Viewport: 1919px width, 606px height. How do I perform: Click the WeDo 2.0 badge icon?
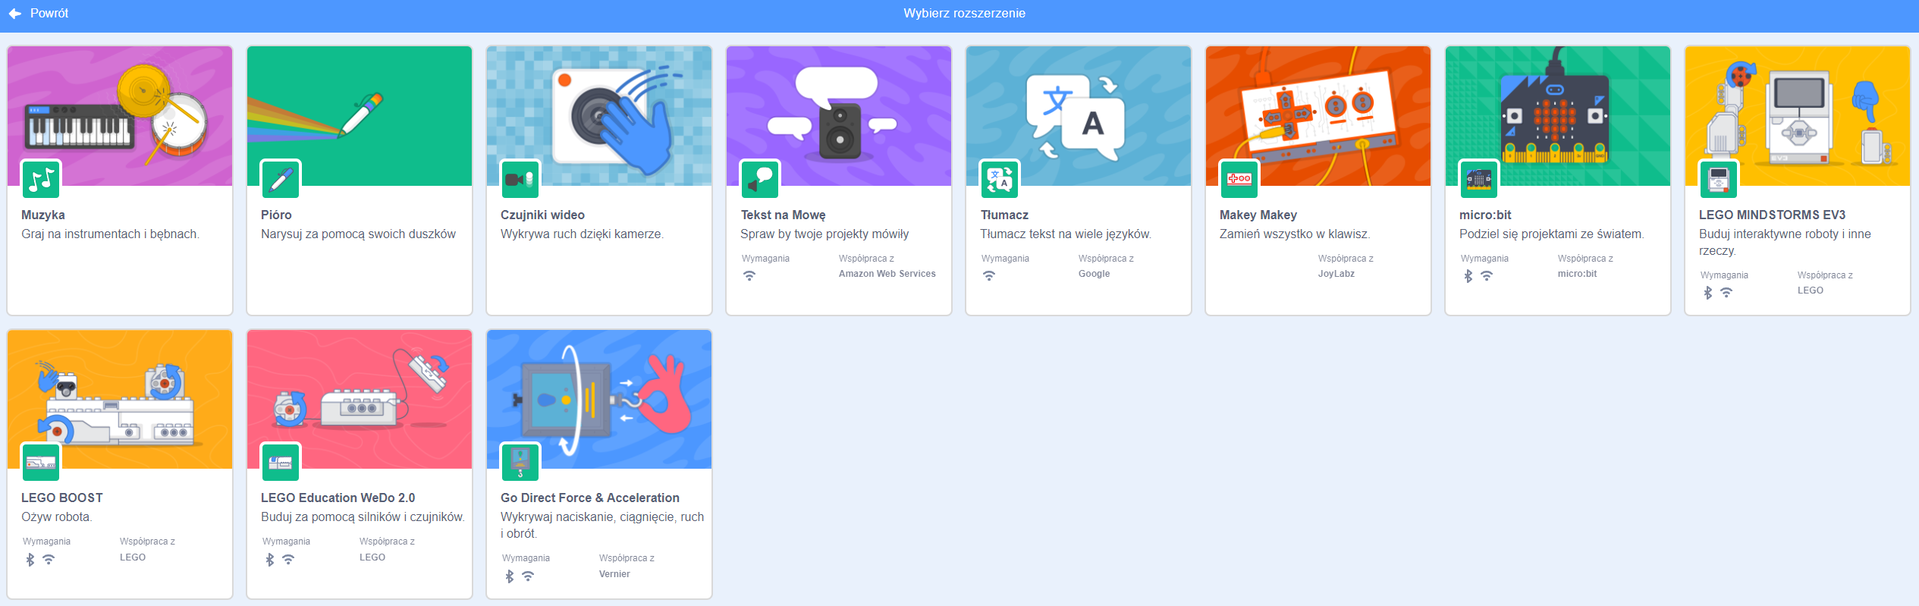280,462
